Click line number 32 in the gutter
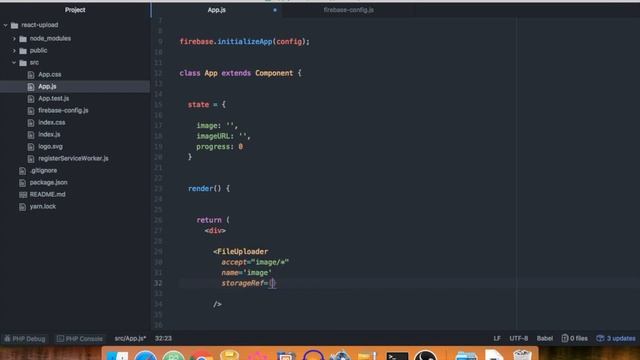640x360 pixels. click(x=158, y=283)
